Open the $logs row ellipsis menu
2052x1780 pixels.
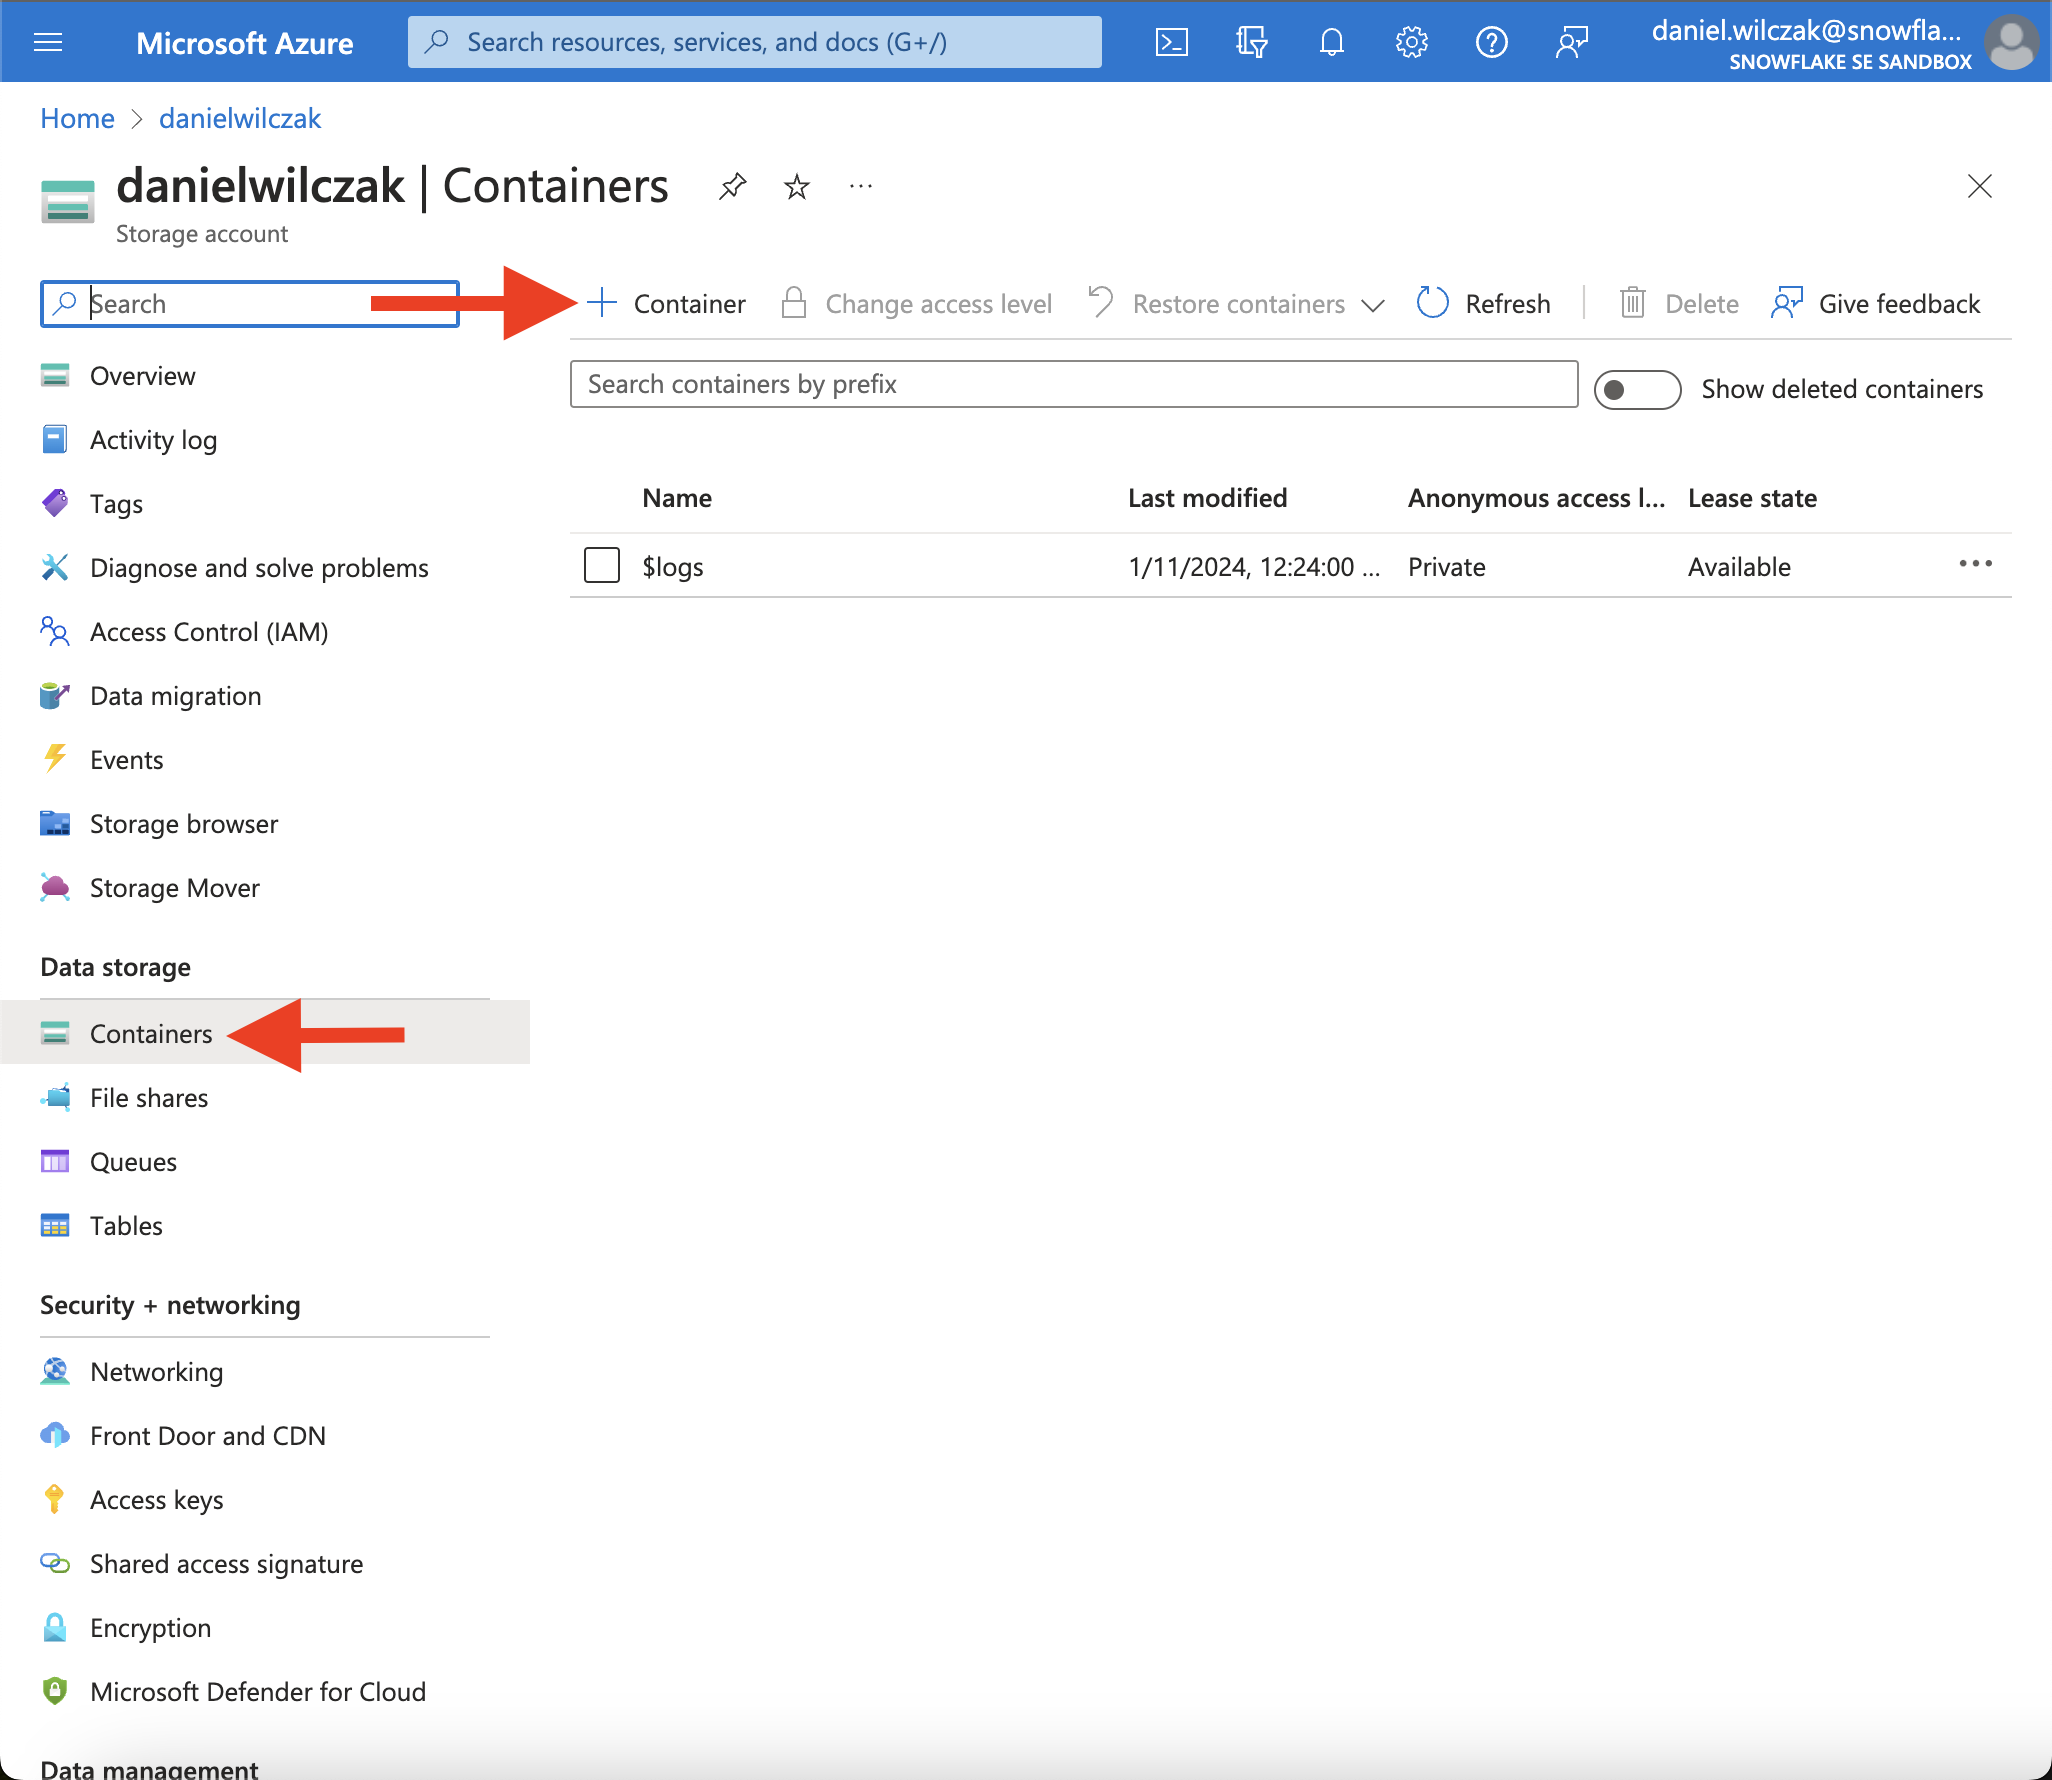[1976, 565]
